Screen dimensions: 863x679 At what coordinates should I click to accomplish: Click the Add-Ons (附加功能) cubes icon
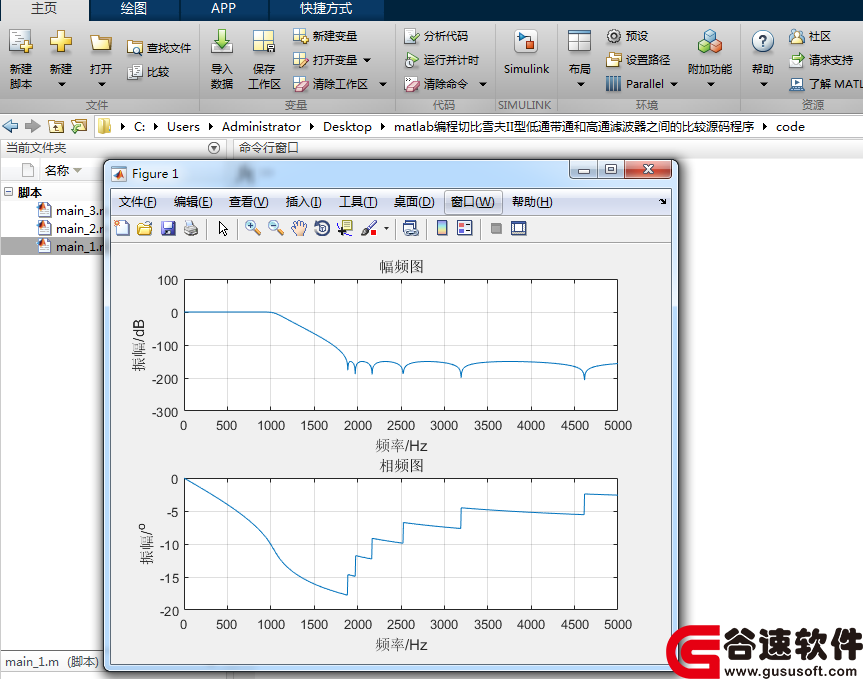[x=709, y=42]
